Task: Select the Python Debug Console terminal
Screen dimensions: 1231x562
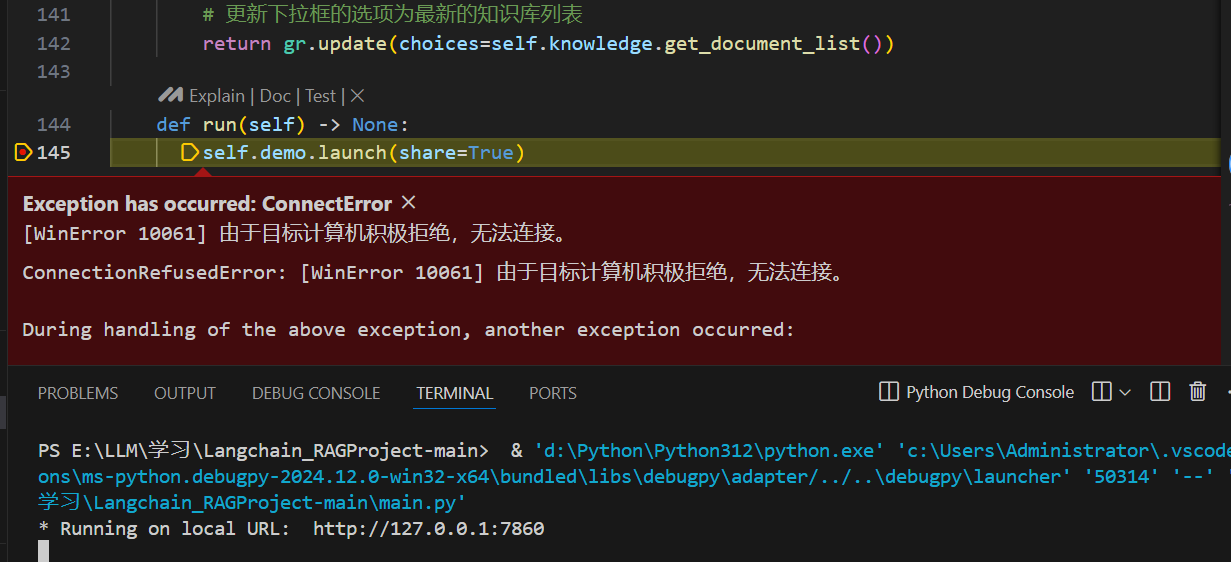Action: (x=976, y=392)
